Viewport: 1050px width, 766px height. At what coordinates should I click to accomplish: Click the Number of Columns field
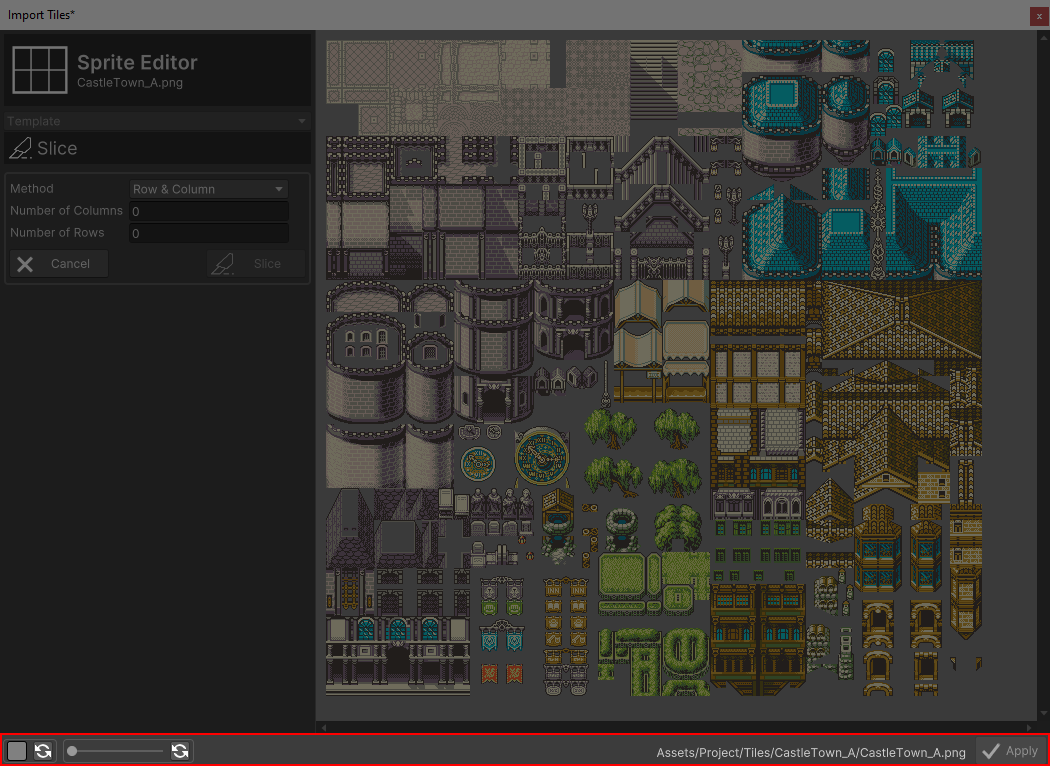(x=209, y=212)
